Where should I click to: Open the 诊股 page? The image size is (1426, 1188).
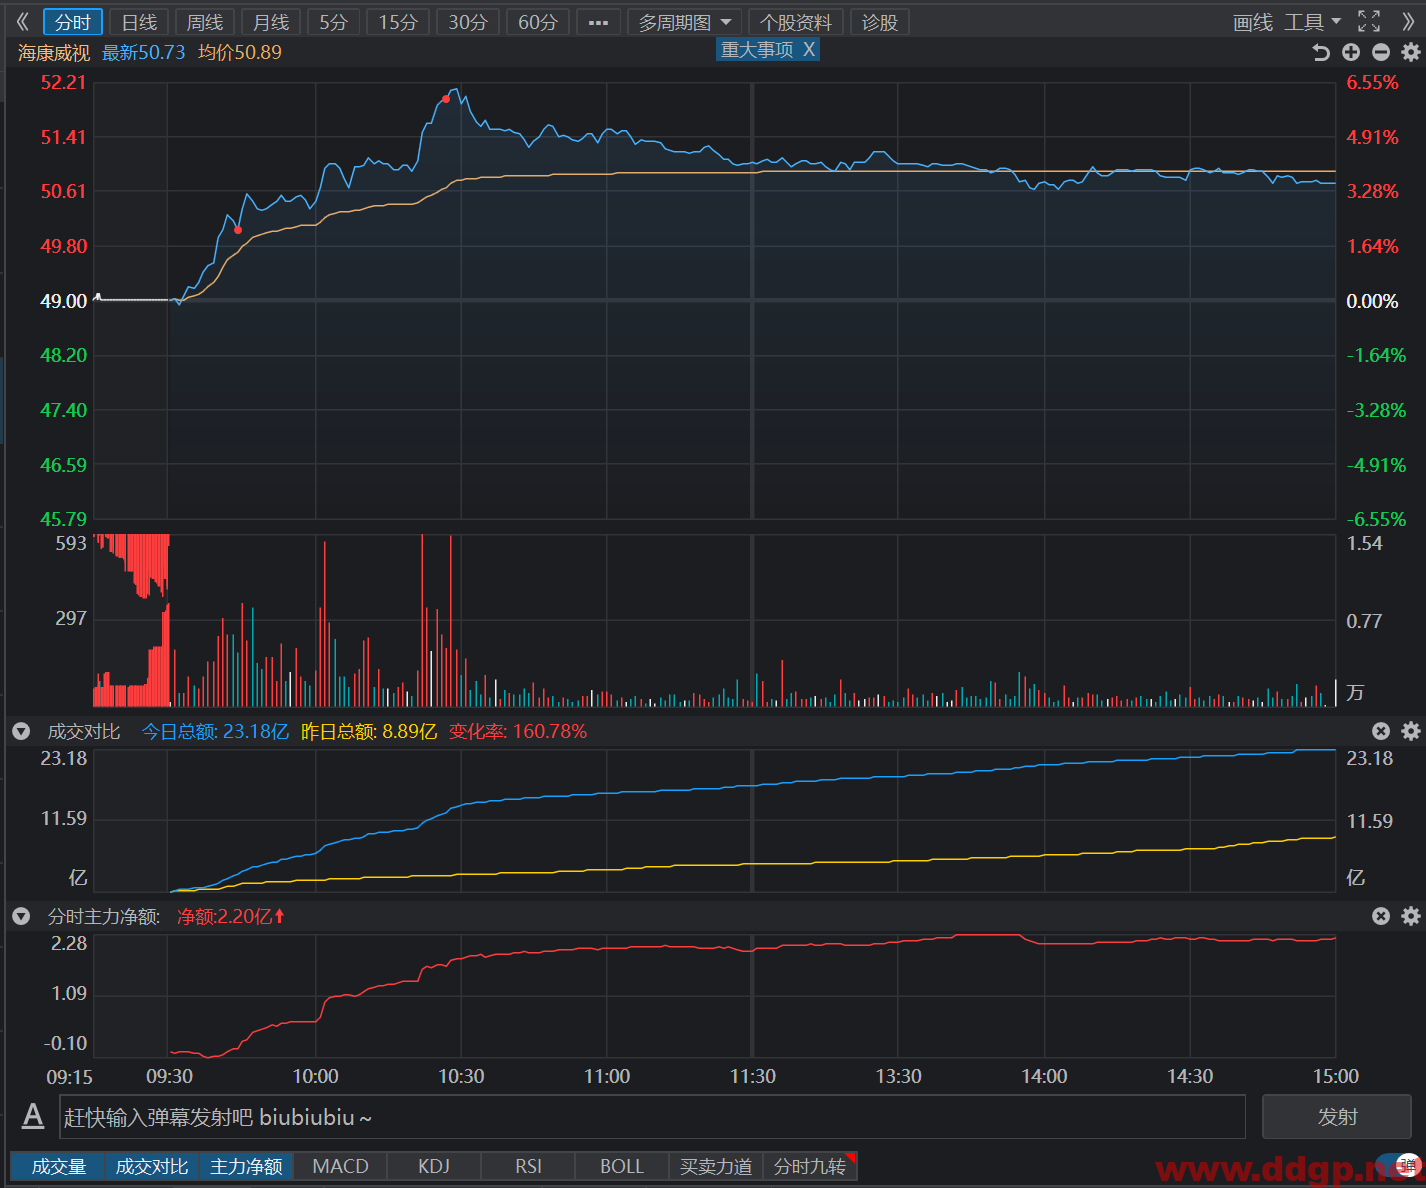(x=880, y=22)
